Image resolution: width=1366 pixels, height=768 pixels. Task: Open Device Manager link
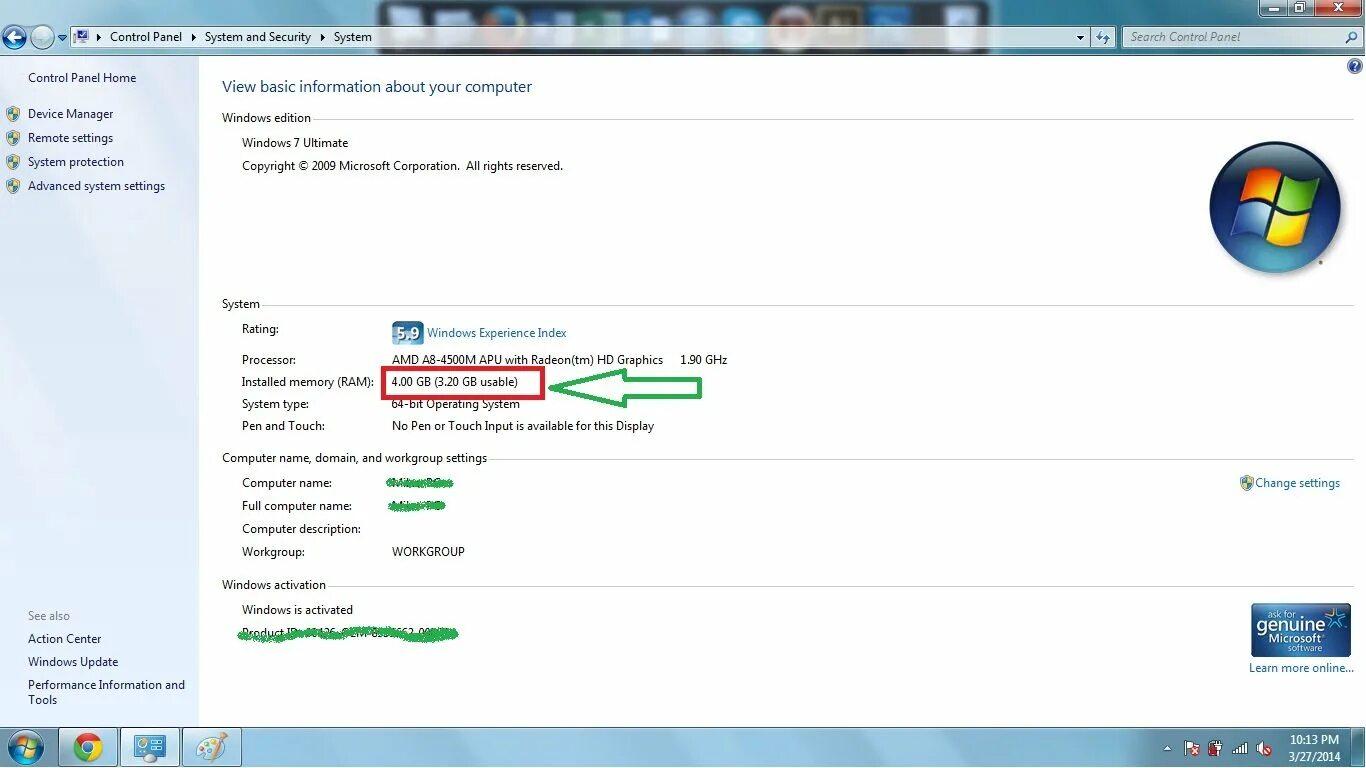point(70,114)
